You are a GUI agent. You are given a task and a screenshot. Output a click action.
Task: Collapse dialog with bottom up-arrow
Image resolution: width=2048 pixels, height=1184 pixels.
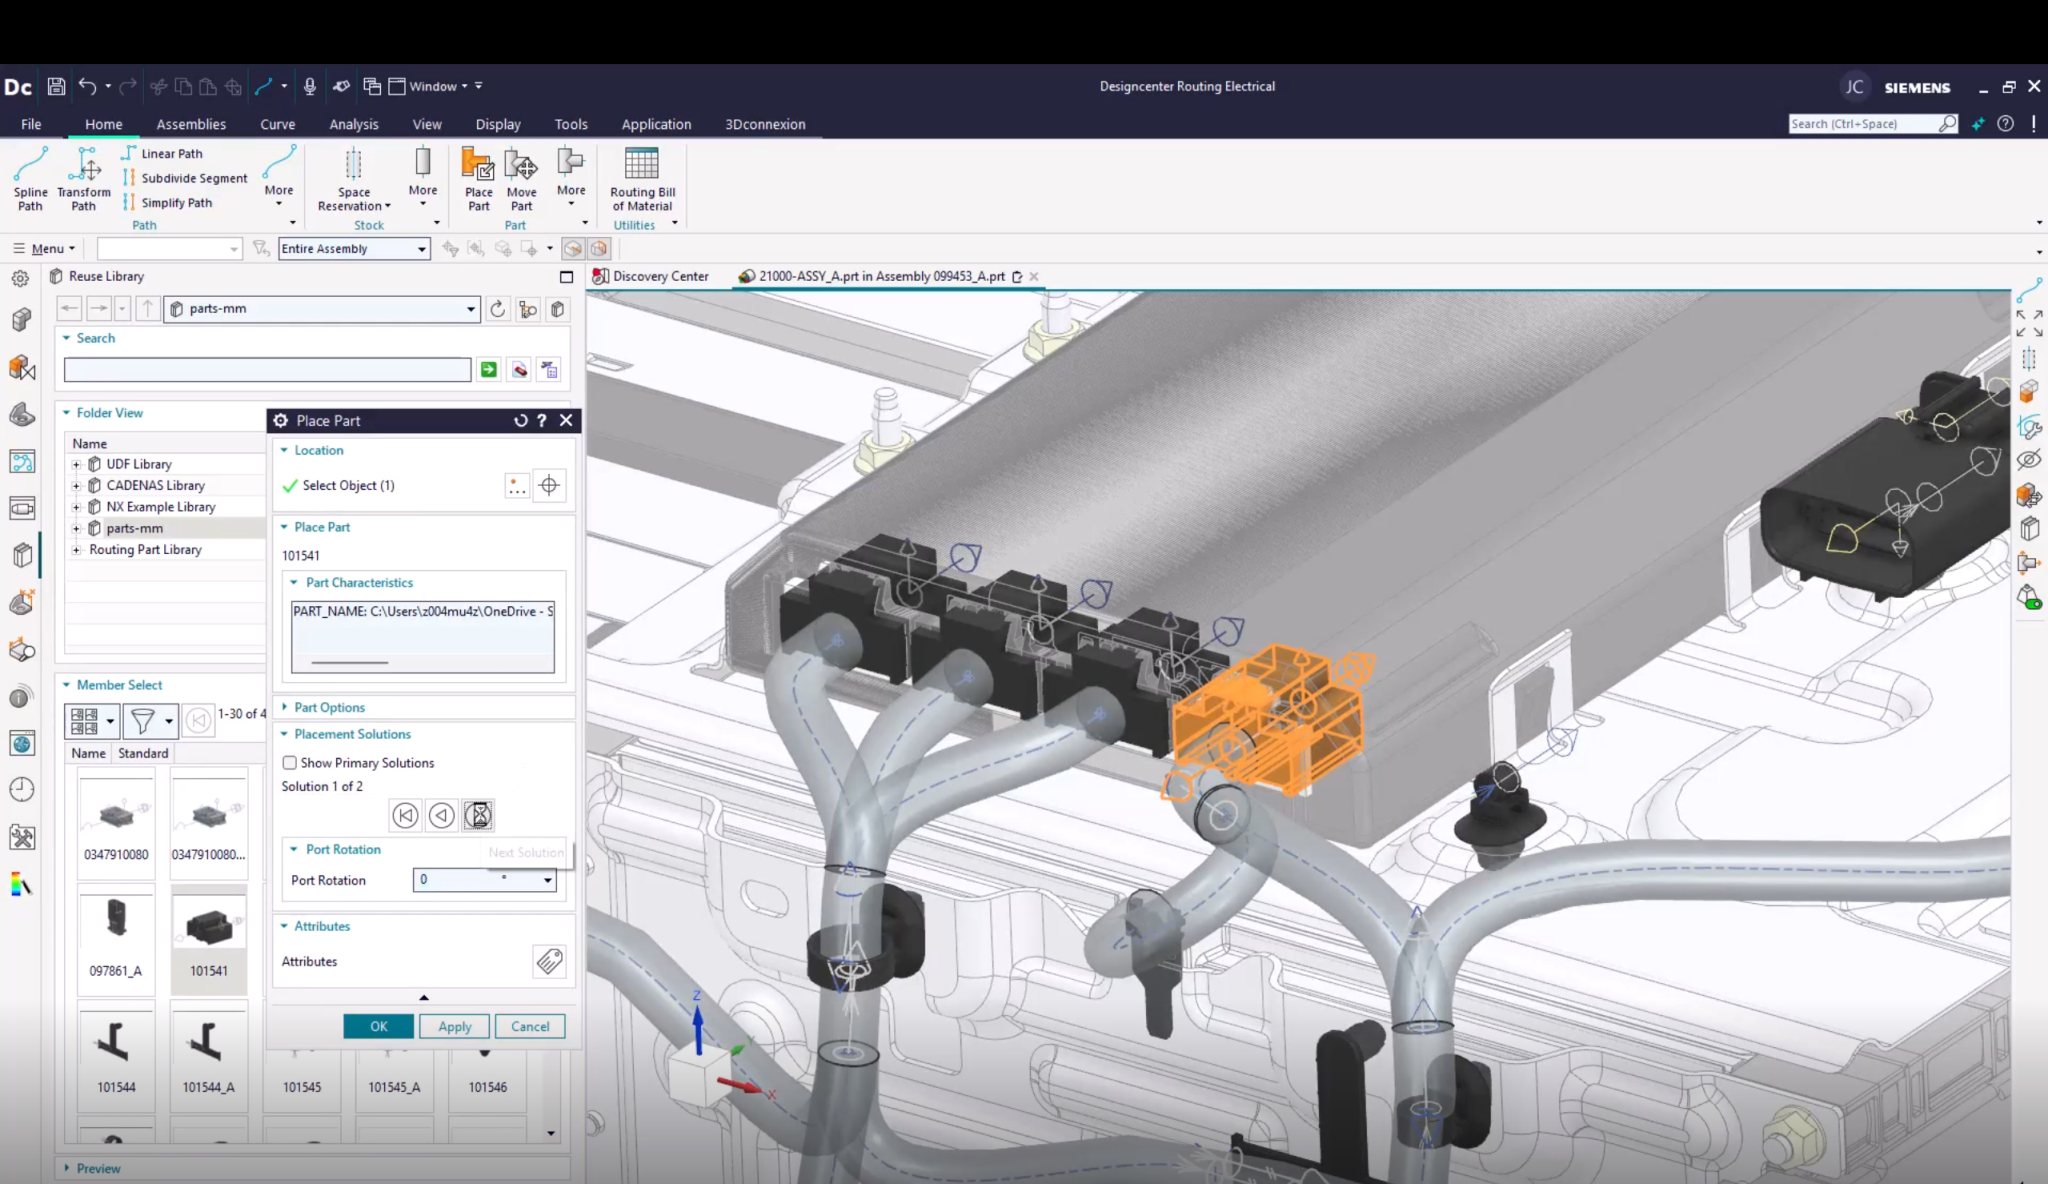pyautogui.click(x=424, y=997)
